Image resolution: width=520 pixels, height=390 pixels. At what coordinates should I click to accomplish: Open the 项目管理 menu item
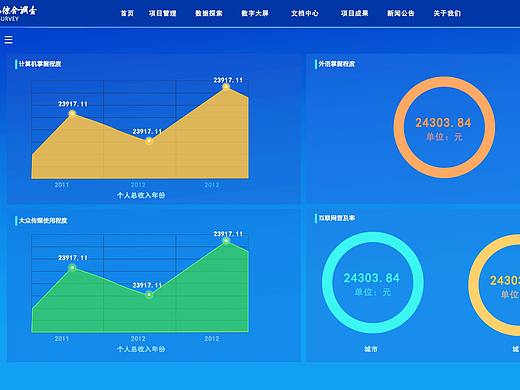click(x=163, y=13)
